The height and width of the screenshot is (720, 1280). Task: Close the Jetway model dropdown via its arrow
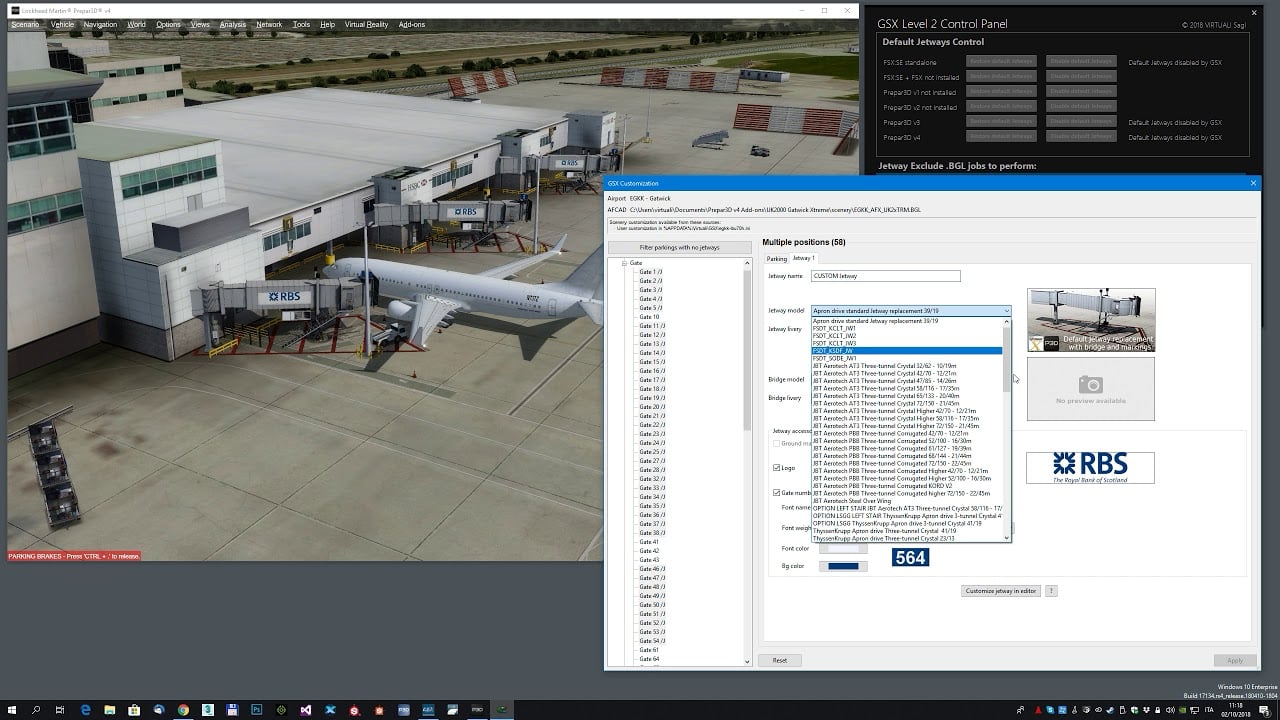coord(1005,311)
